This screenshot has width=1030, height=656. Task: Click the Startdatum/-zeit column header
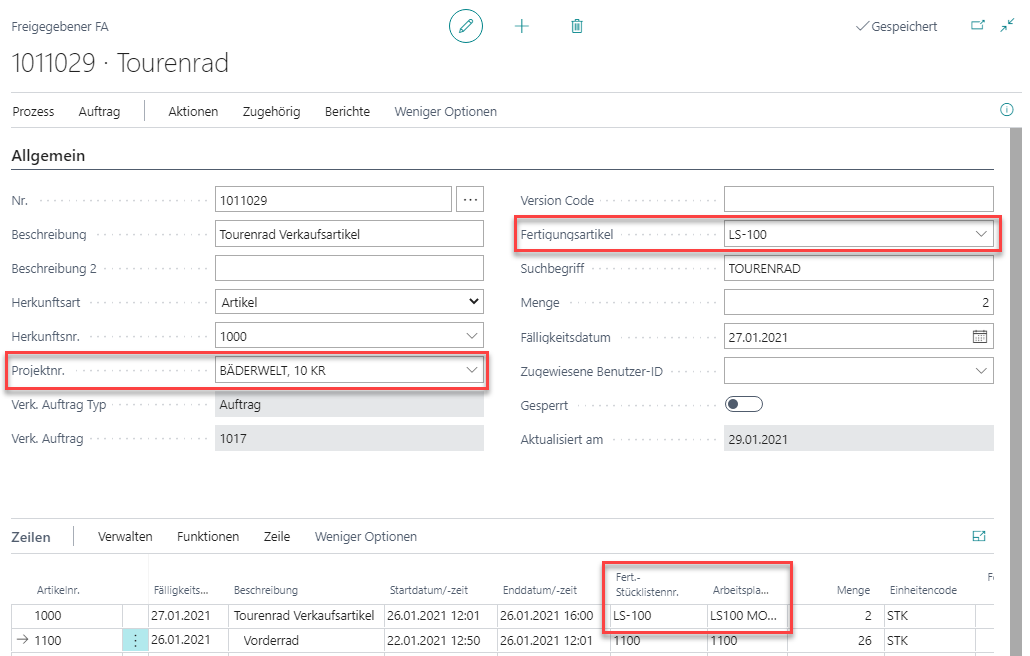(428, 590)
